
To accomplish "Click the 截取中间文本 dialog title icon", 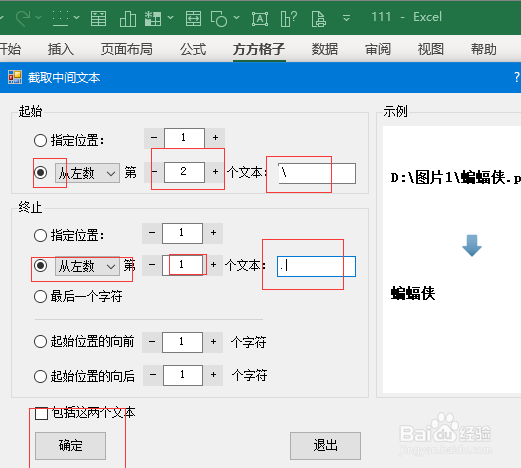I will click(15, 77).
